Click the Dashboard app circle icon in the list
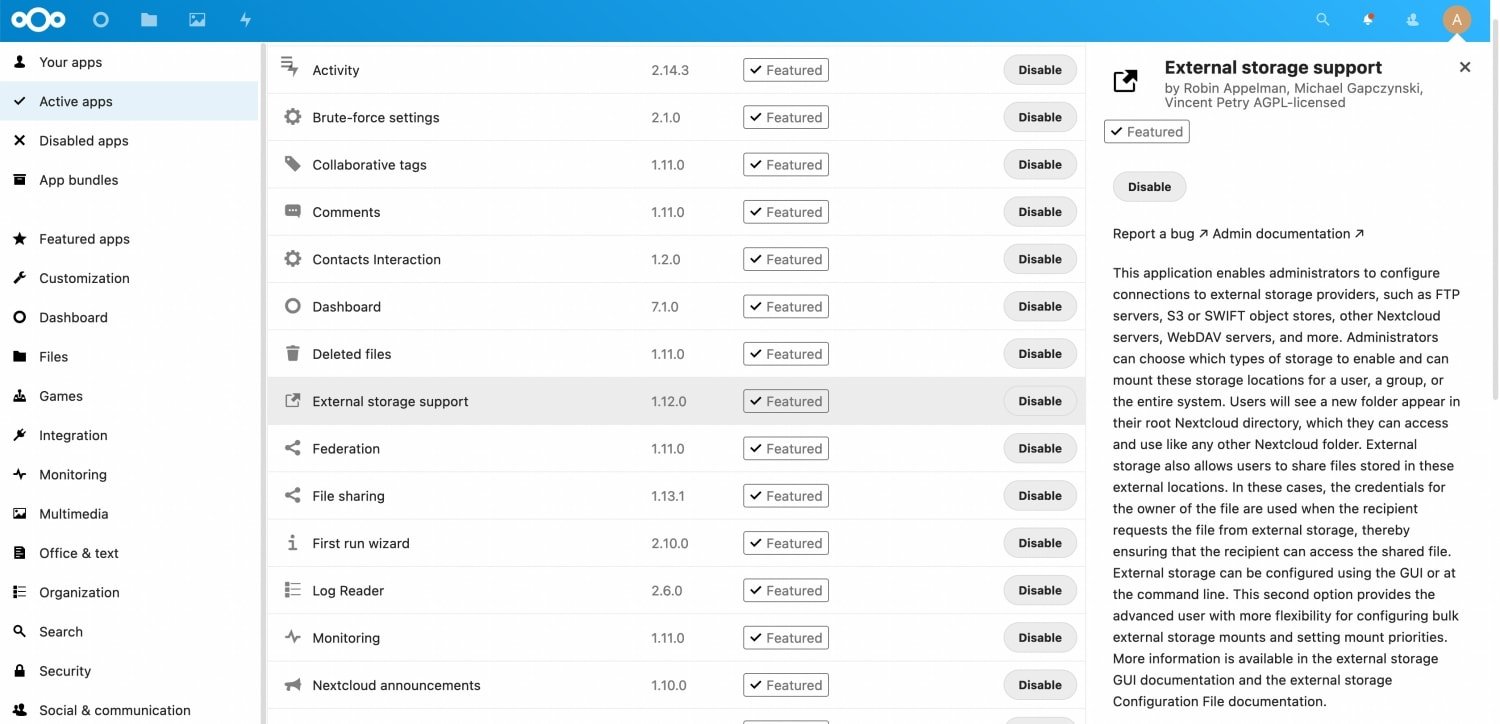 click(292, 306)
